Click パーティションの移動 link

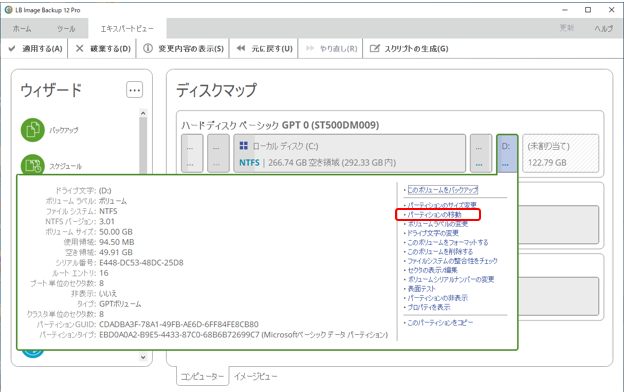pyautogui.click(x=435, y=215)
